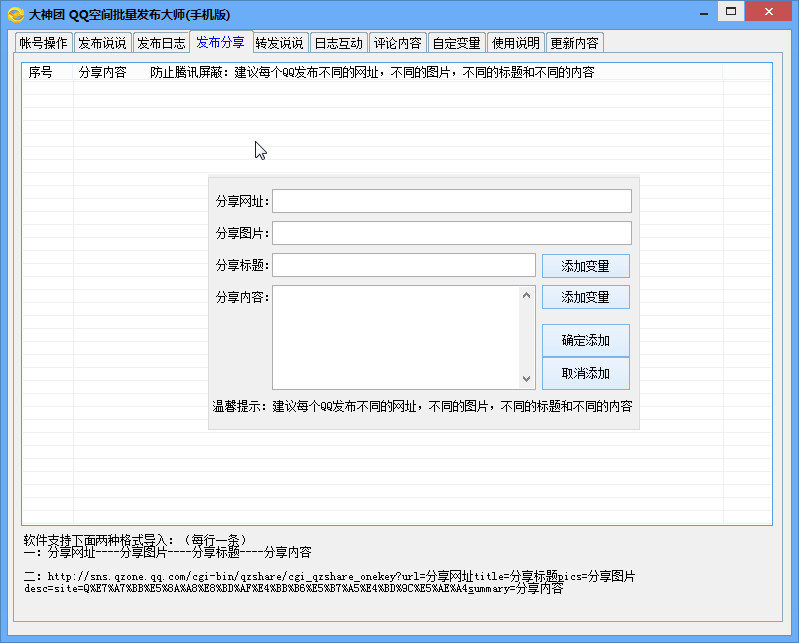Click the 软件支持下面两种格式导入 text
Screen dimensions: 799x643
pyautogui.click(x=135, y=540)
